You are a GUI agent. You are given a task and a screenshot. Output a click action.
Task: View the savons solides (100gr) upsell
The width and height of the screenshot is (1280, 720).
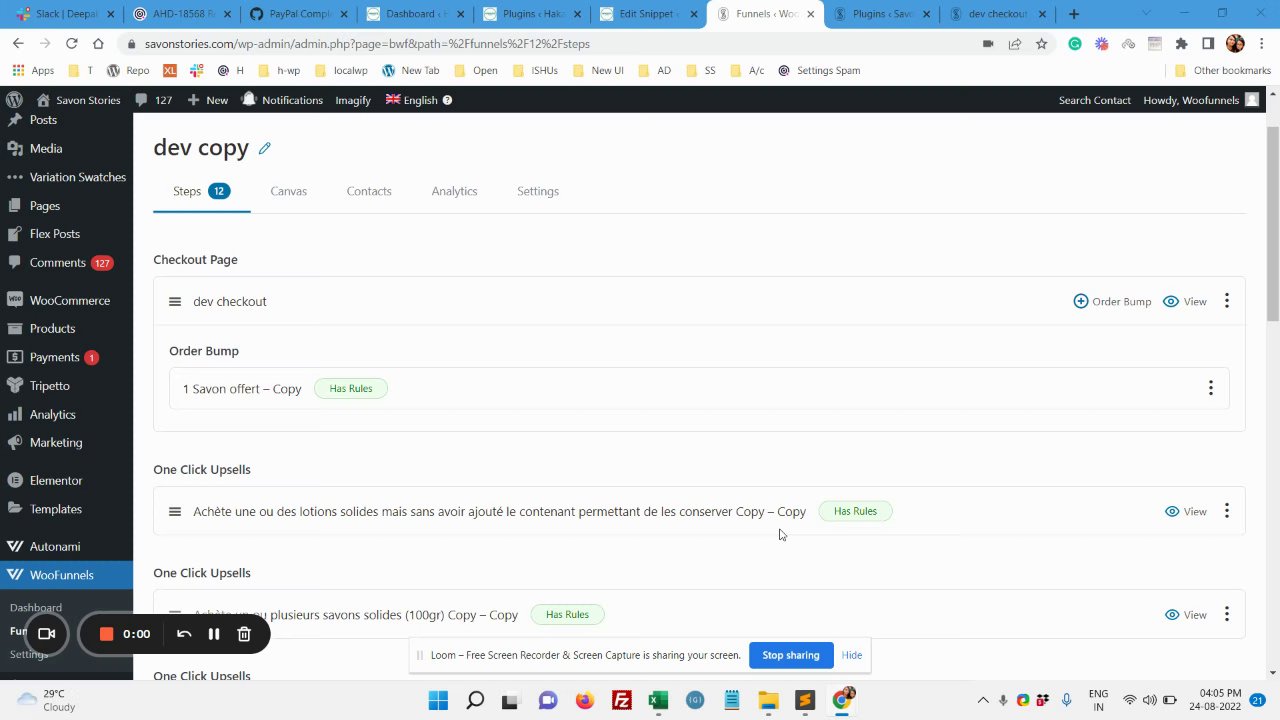pyautogui.click(x=1185, y=615)
